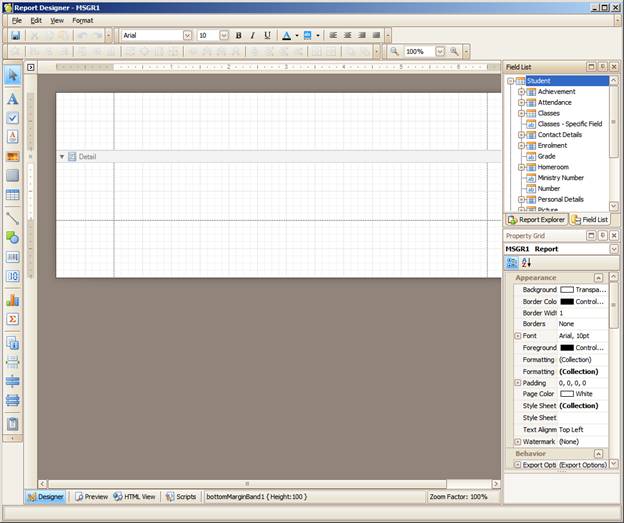Click the Save icon in toolbar

coord(15,35)
